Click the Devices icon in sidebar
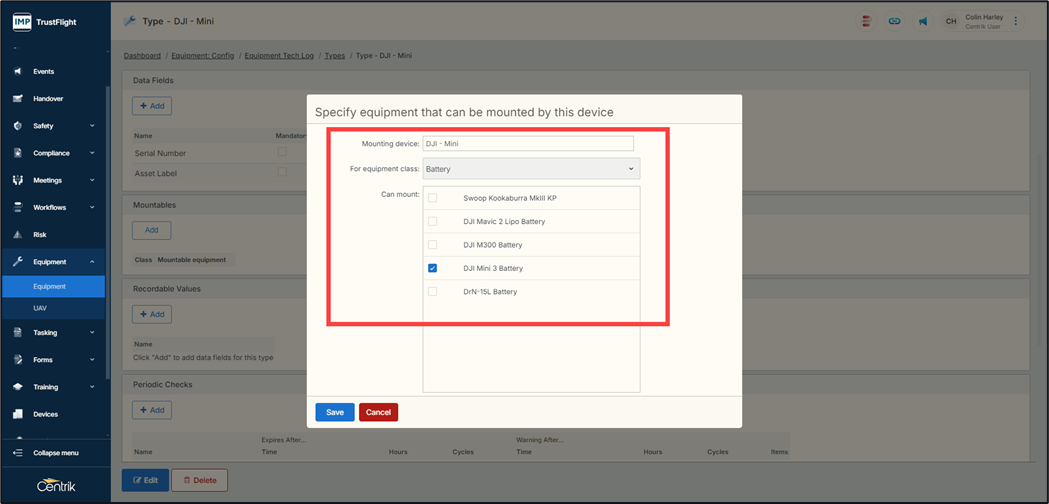 [x=17, y=414]
